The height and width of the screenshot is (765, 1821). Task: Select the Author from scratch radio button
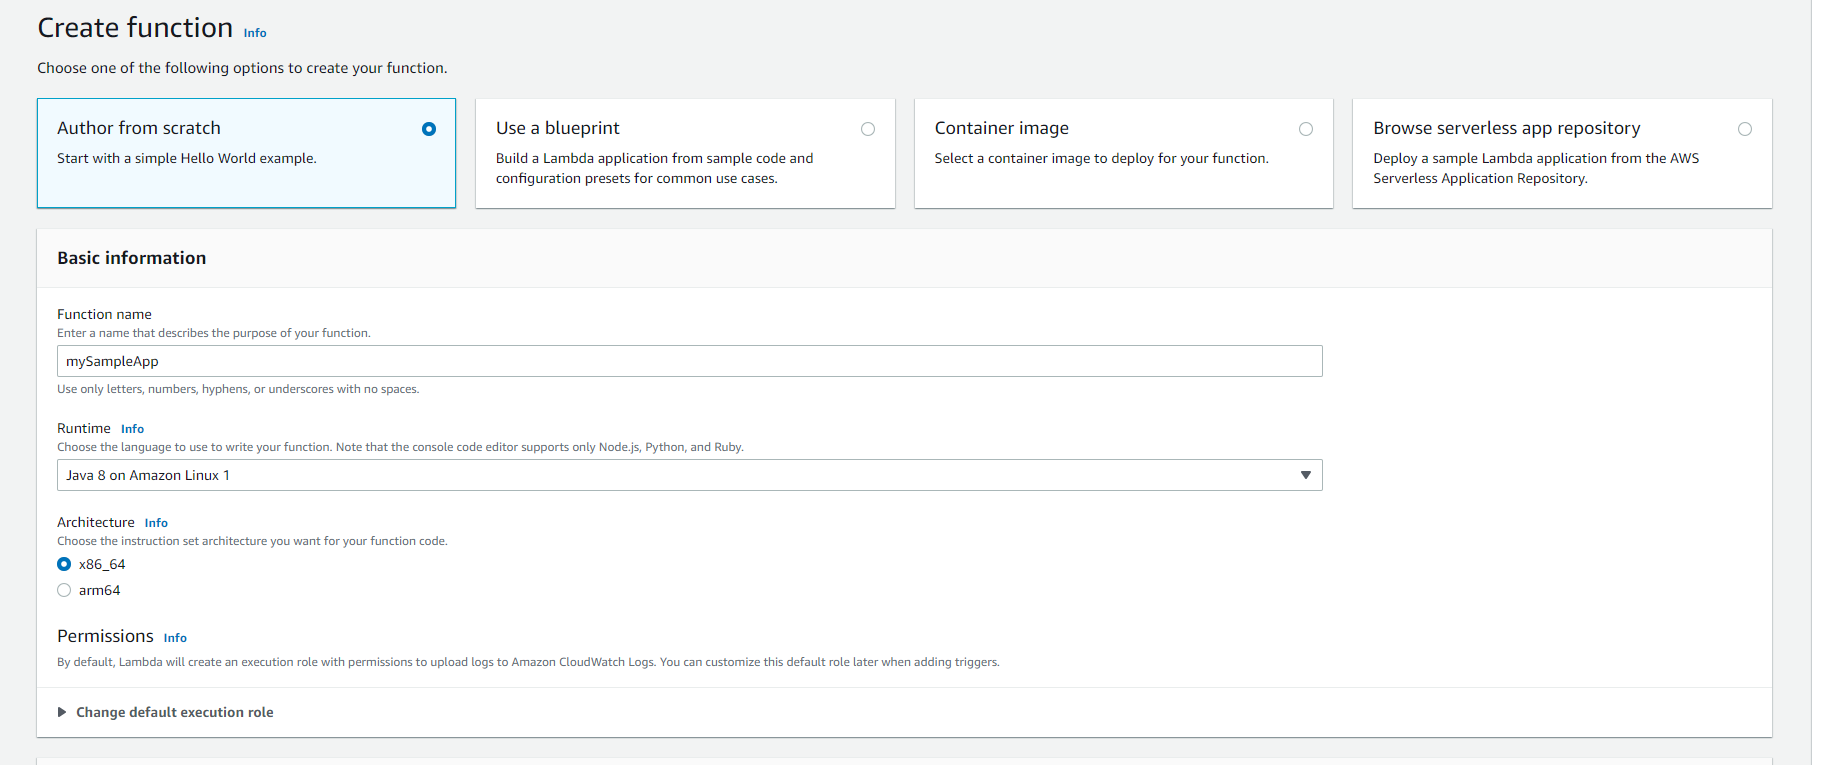(x=429, y=129)
